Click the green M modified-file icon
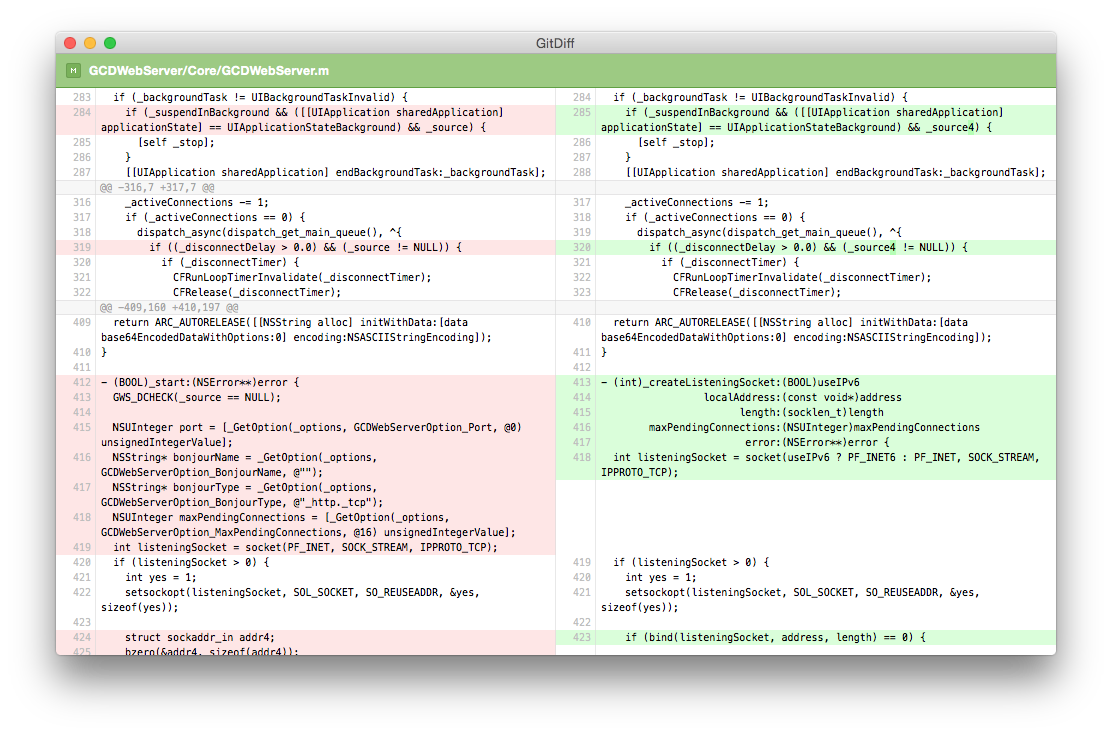The height and width of the screenshot is (735, 1112). [x=73, y=71]
